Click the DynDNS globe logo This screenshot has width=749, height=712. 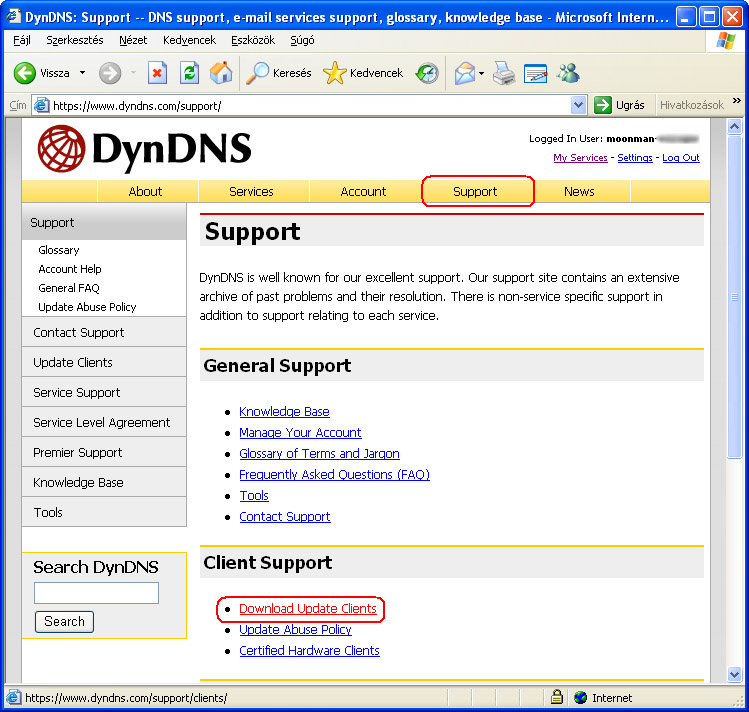(x=62, y=149)
